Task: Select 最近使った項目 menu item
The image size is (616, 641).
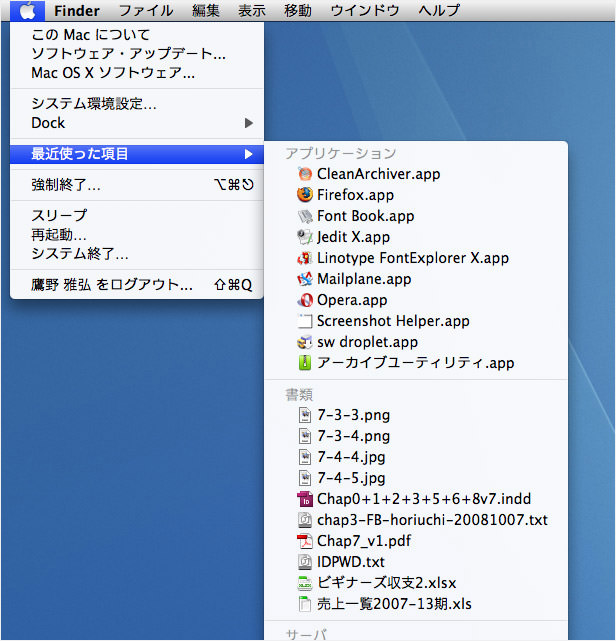Action: (x=137, y=154)
